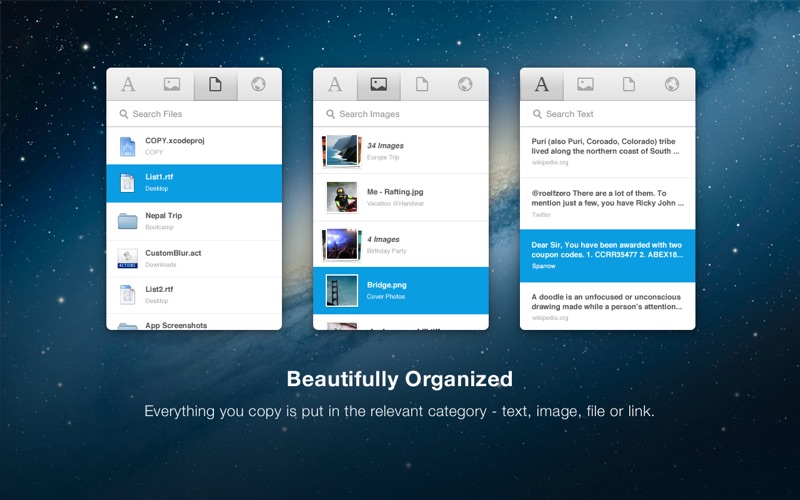Select Me - Rafting.jpg row

pyautogui.click(x=401, y=197)
